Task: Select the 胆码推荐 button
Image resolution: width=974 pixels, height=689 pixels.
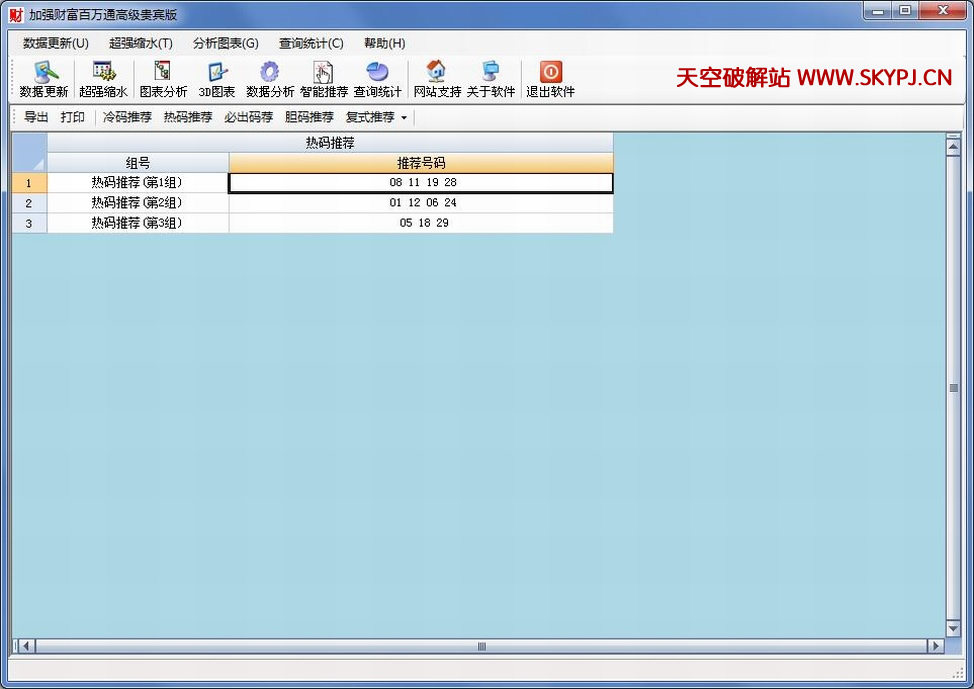Action: pos(309,117)
